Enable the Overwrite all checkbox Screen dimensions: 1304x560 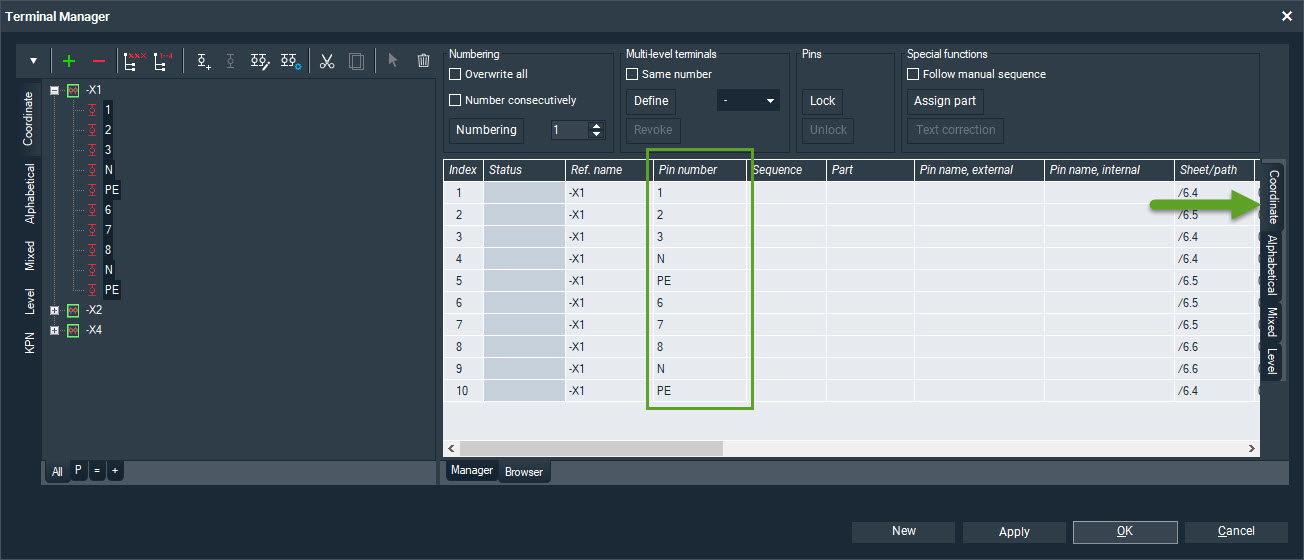point(455,74)
